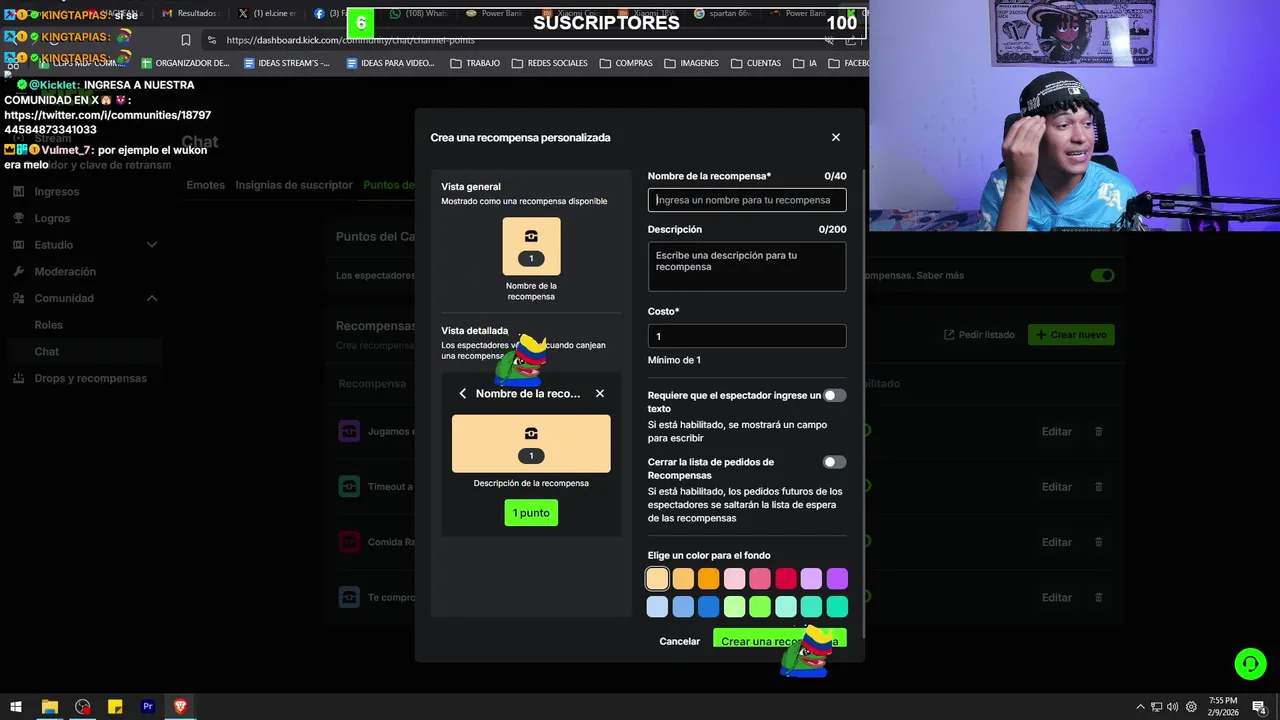Image resolution: width=1280 pixels, height=720 pixels.
Task: Click Cancelar in the reward dialog
Action: [680, 641]
